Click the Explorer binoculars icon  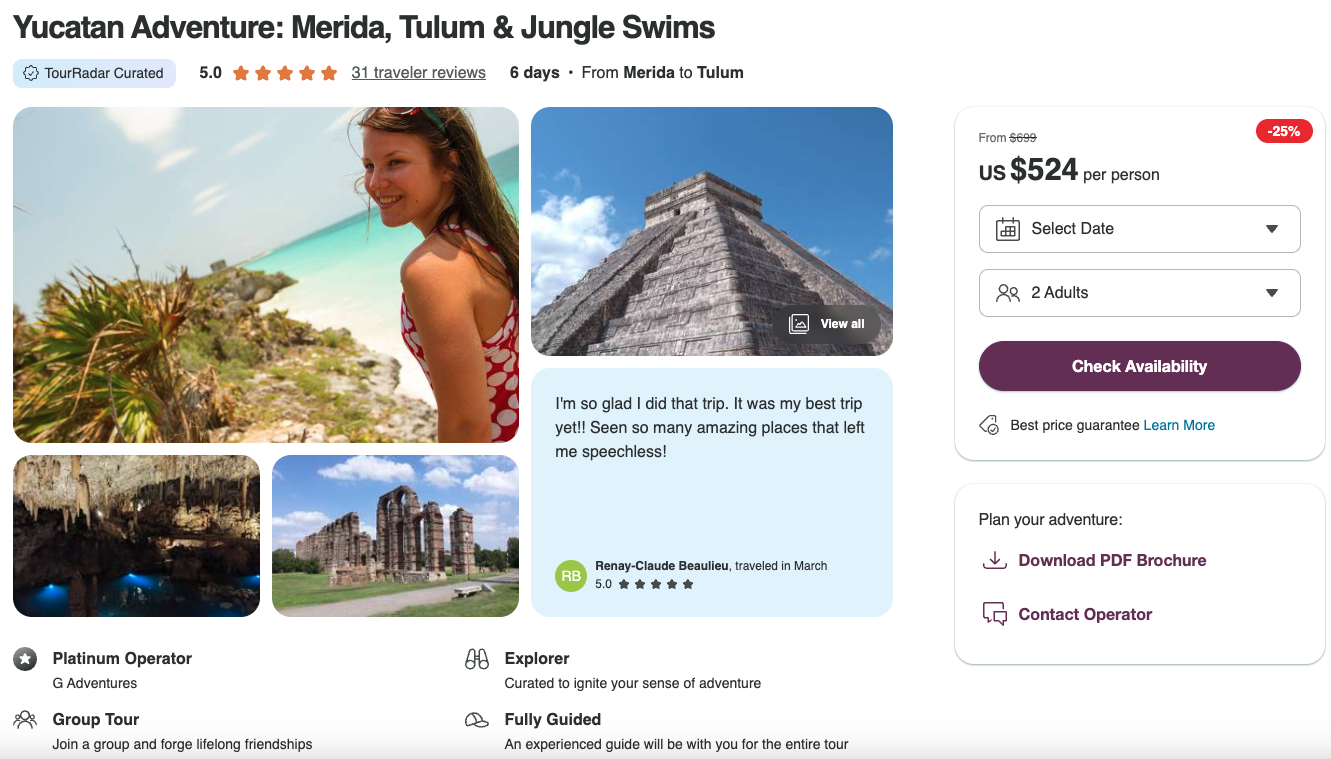[477, 659]
